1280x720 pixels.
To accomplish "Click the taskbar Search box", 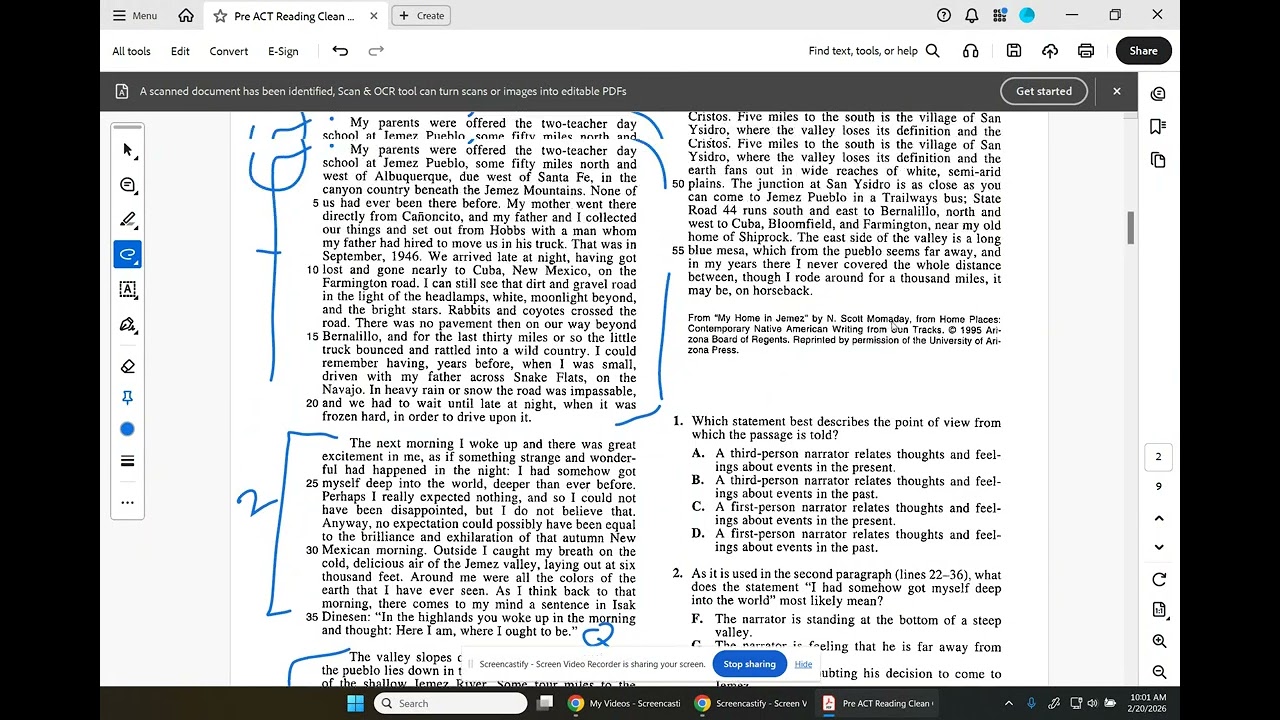I will [451, 703].
